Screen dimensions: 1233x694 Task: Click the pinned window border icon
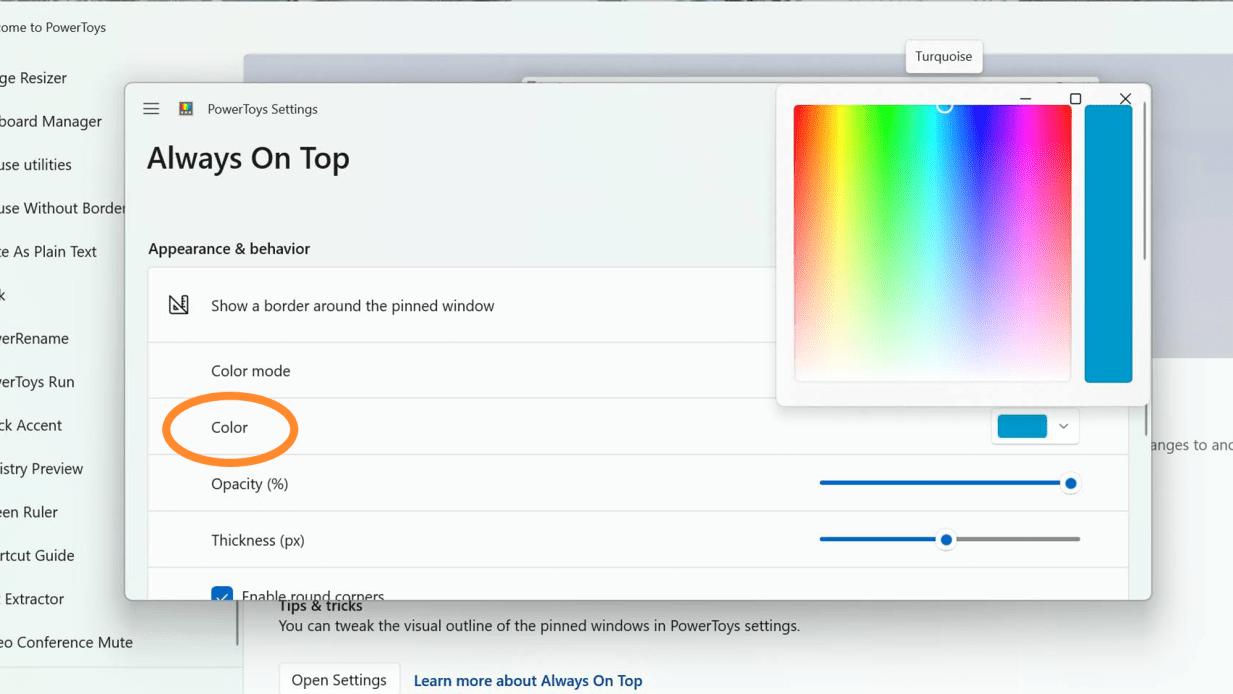(x=179, y=305)
